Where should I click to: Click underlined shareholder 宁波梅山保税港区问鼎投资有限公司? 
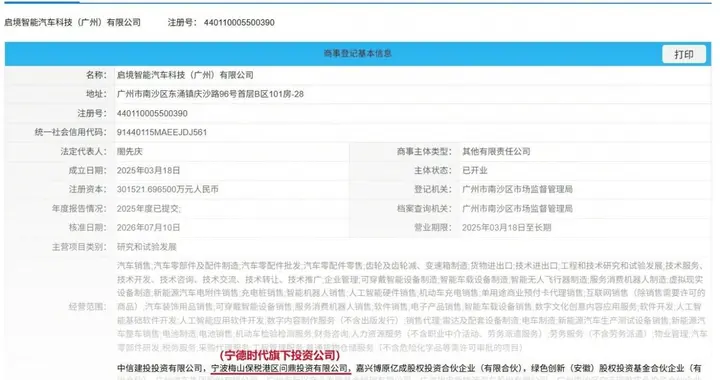click(x=280, y=368)
